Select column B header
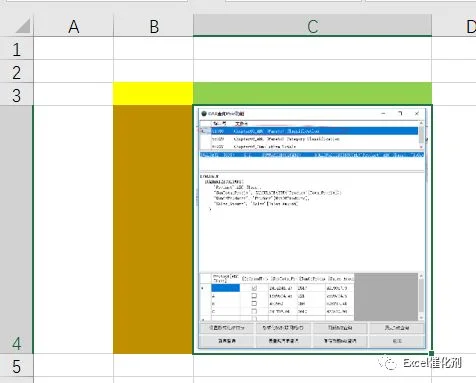The width and height of the screenshot is (476, 383). point(153,26)
